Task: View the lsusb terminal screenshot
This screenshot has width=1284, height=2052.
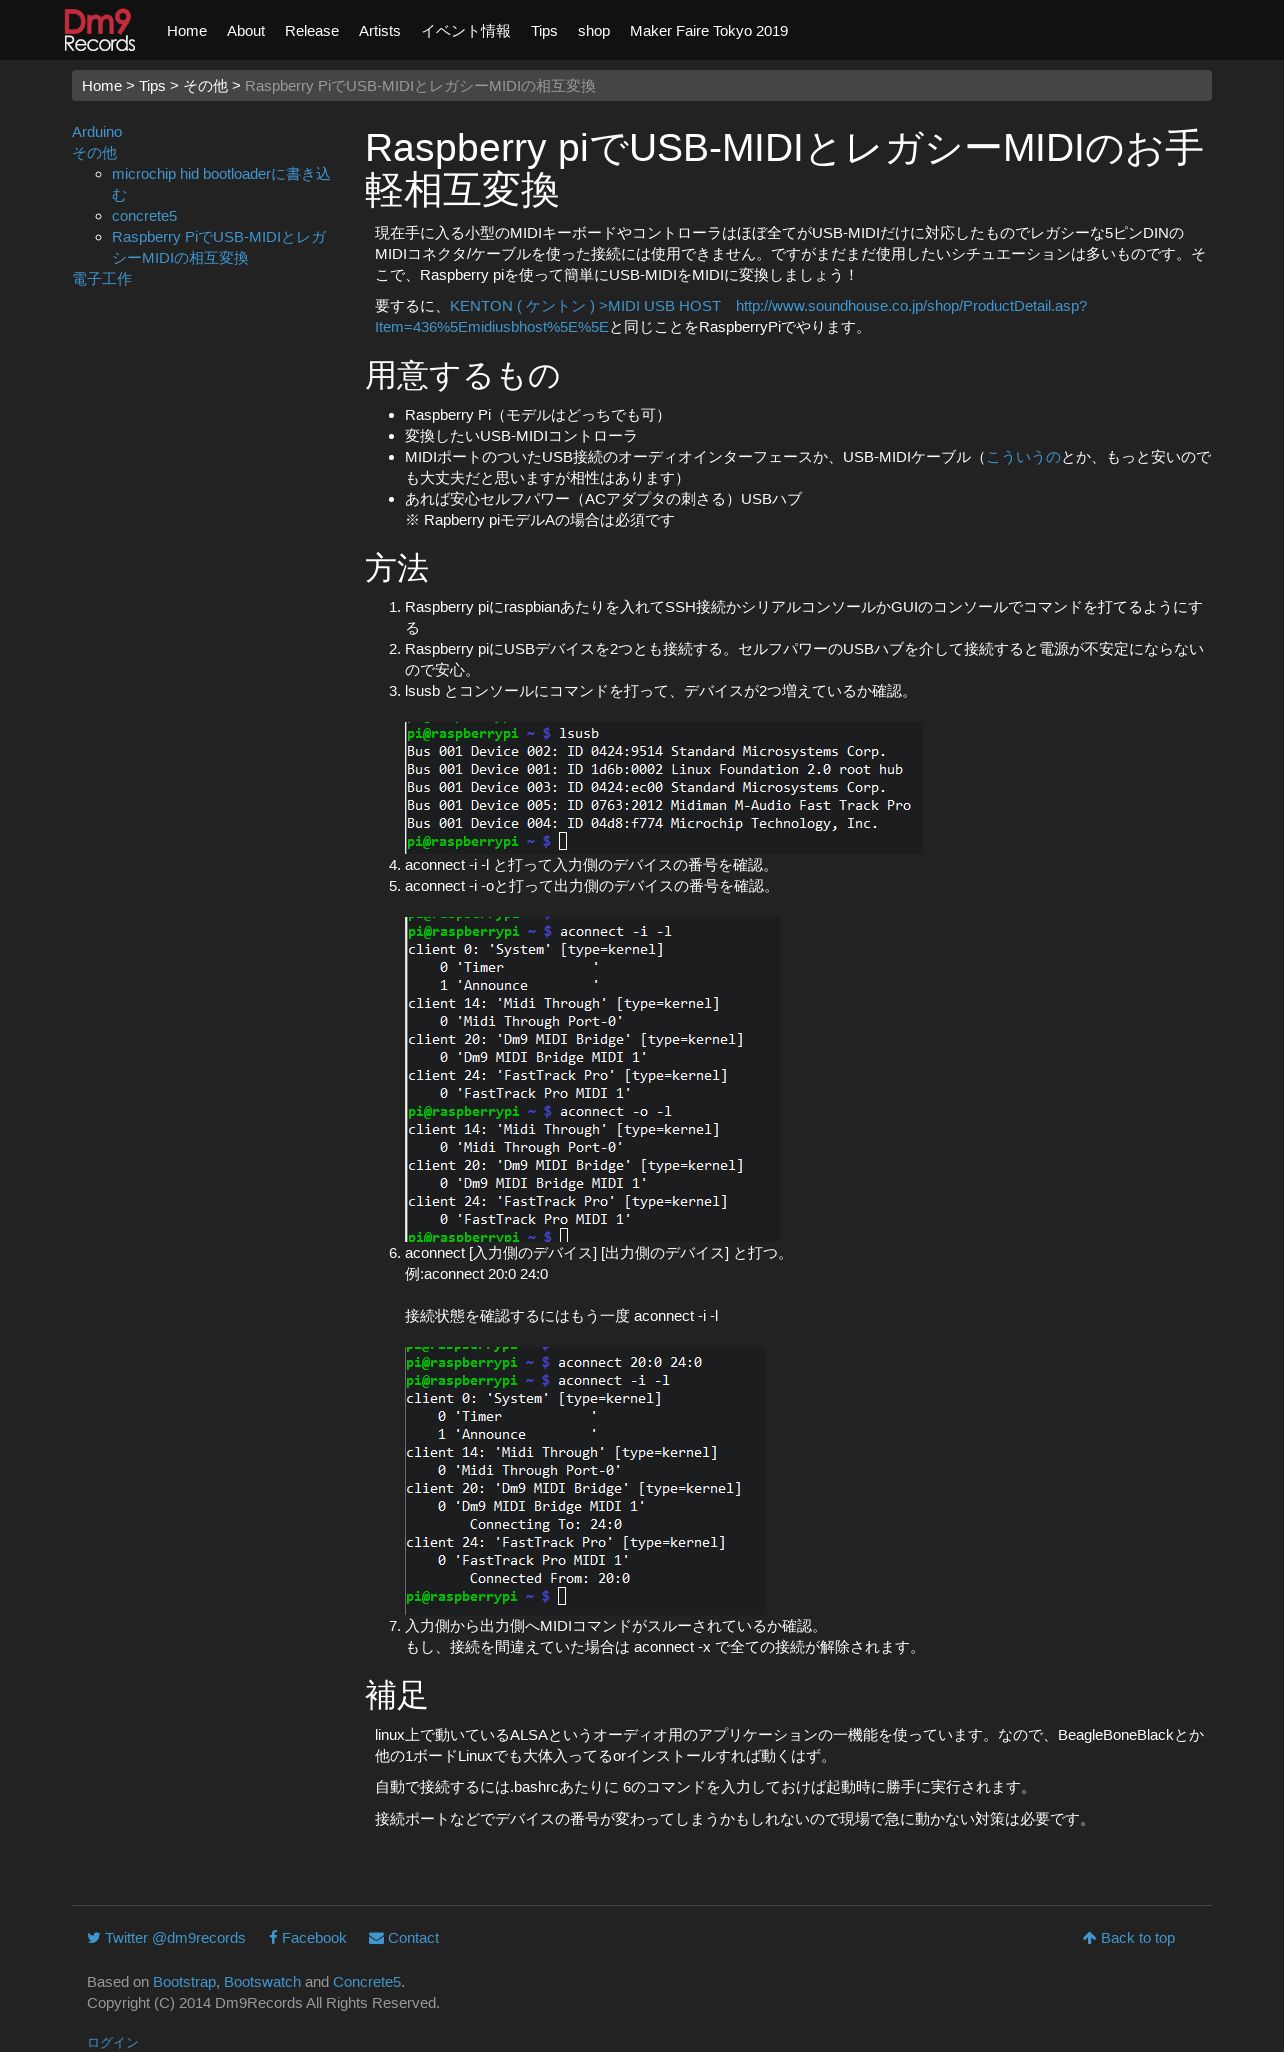Action: [664, 787]
